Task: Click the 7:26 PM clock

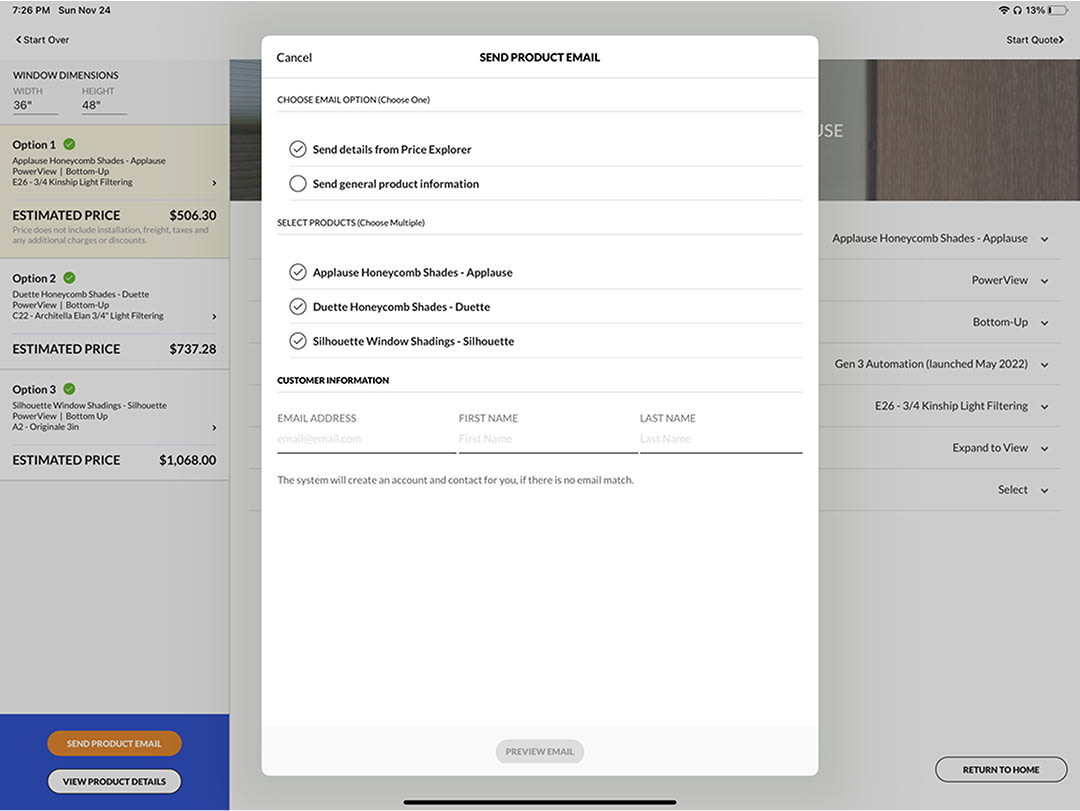Action: point(31,10)
